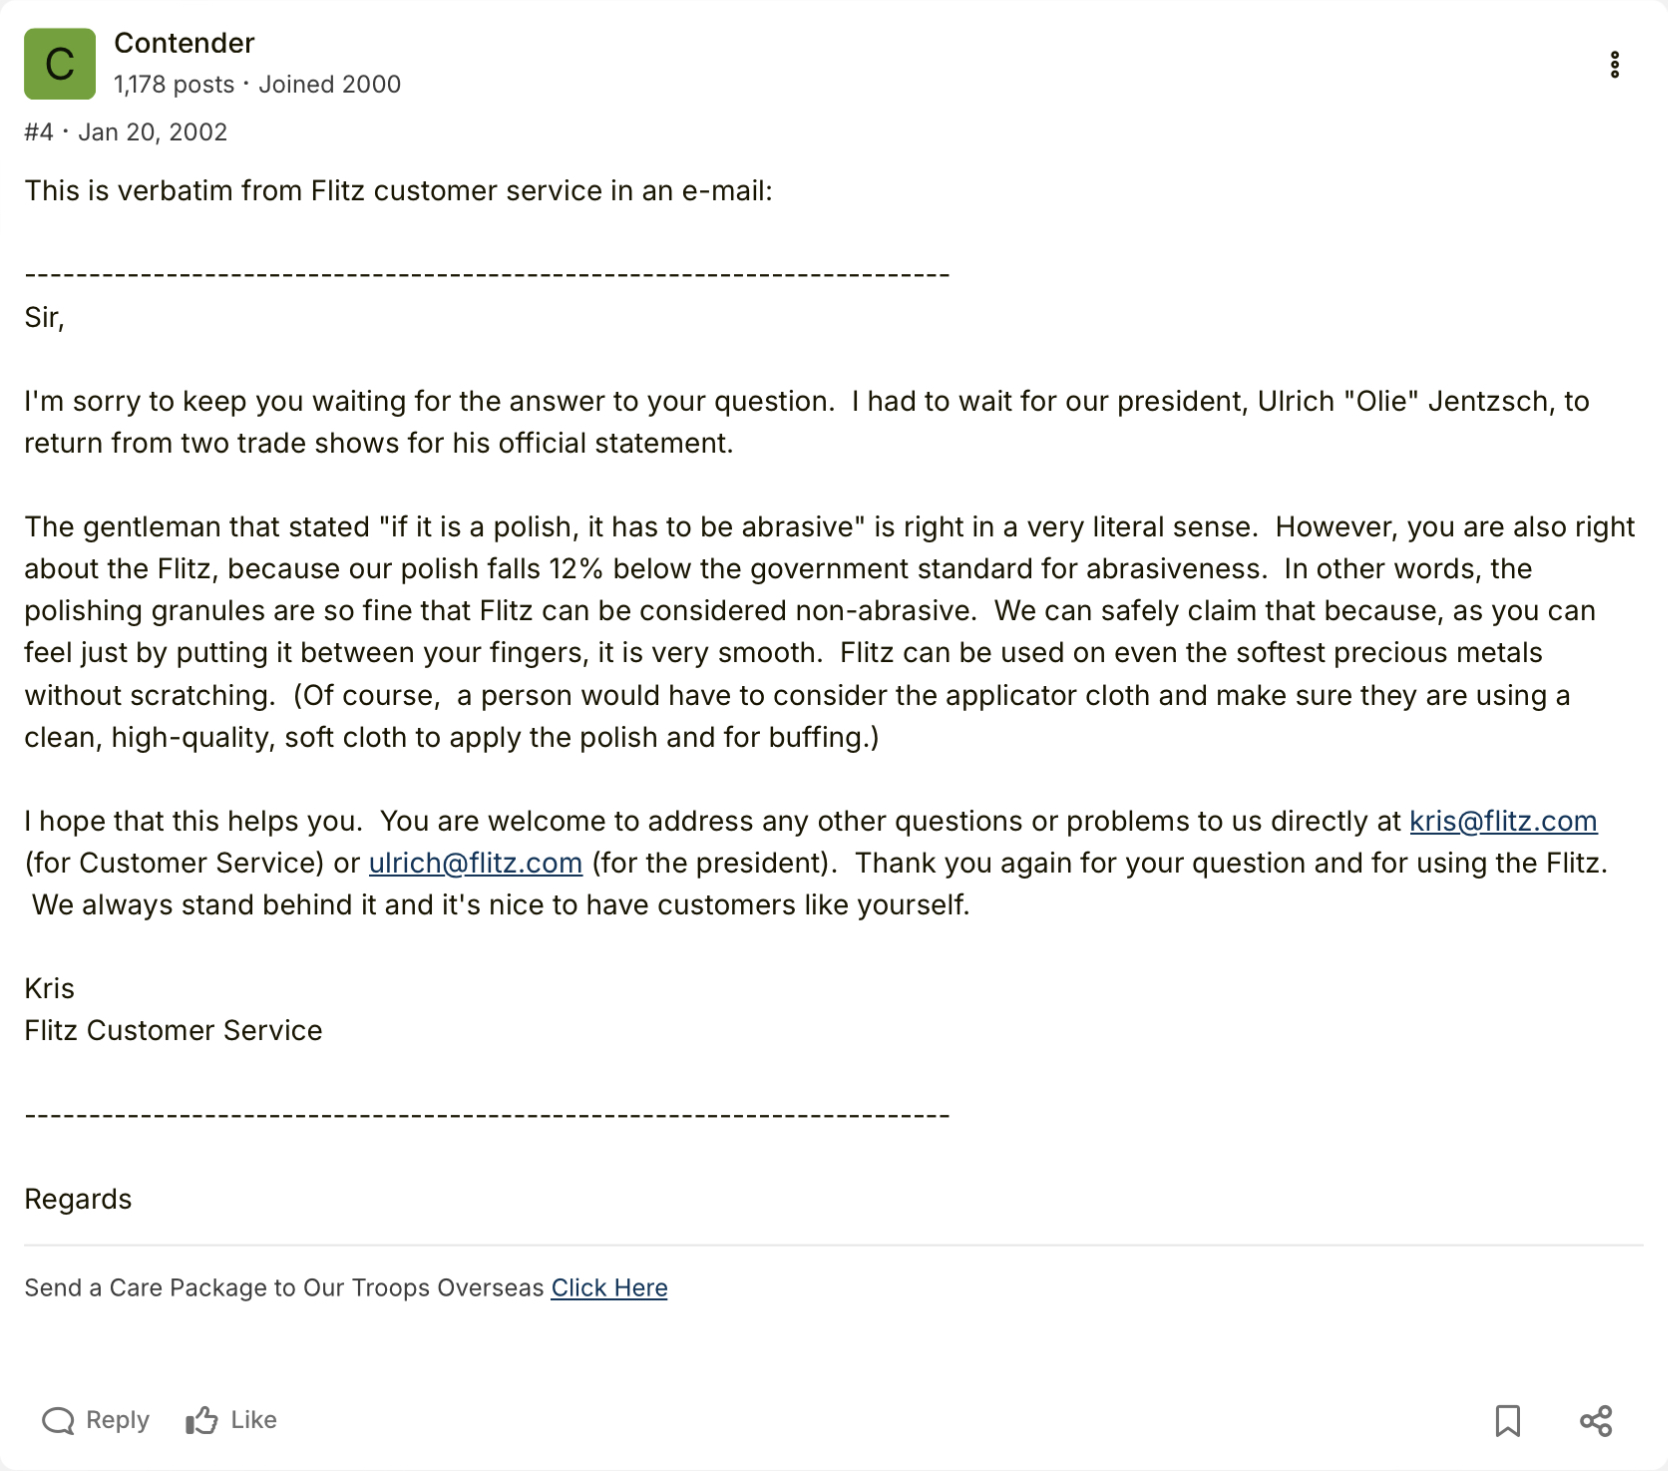Open the ulrich@flitz.com email link
Viewport: 1668px width, 1471px height.
475,863
